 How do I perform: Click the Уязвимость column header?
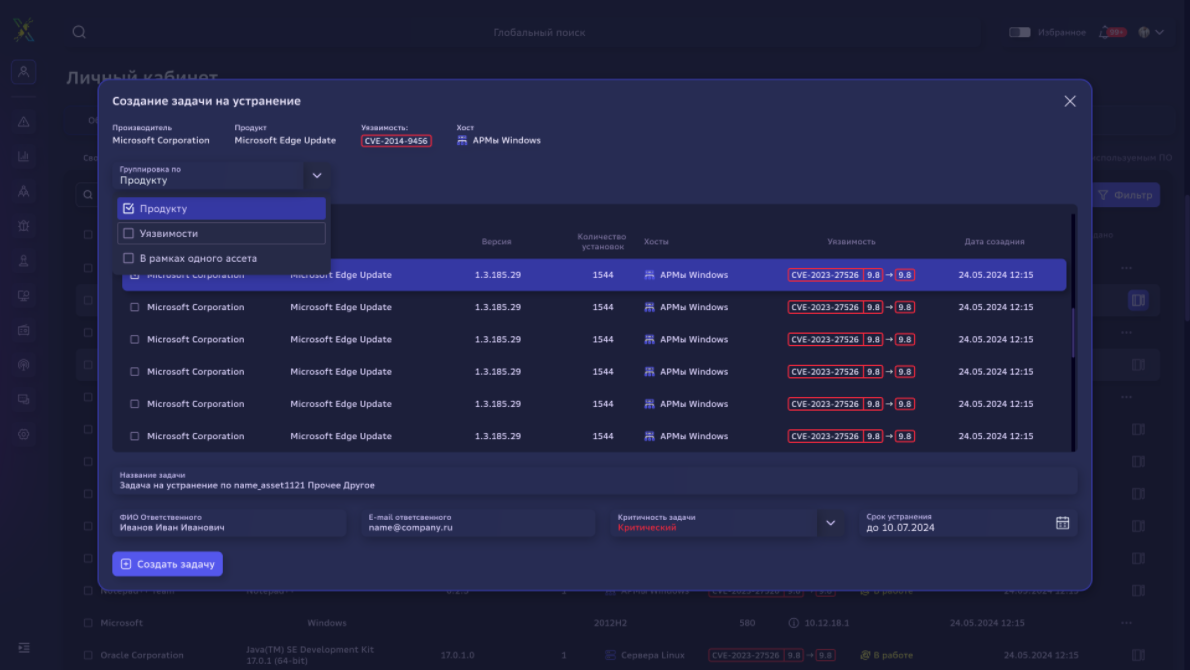pos(852,241)
